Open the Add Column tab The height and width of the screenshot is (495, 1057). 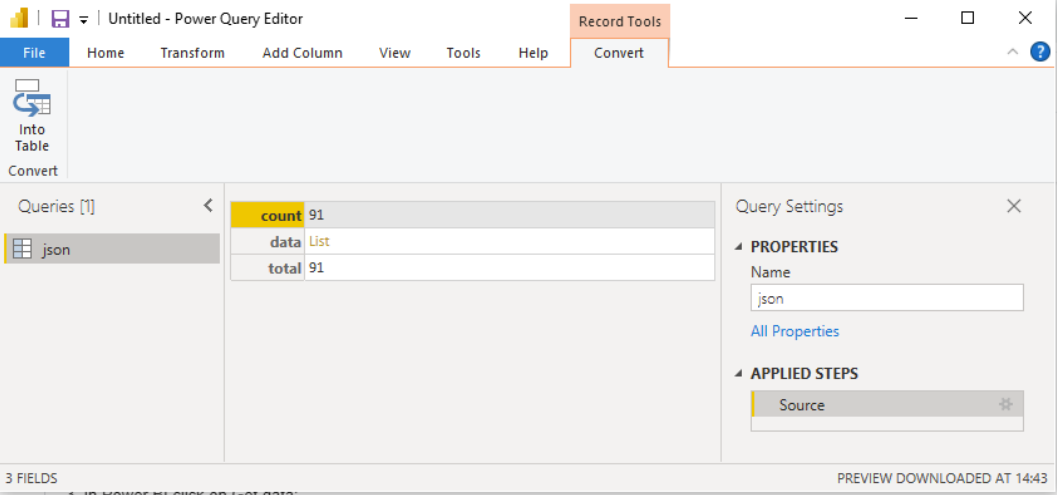(x=303, y=53)
